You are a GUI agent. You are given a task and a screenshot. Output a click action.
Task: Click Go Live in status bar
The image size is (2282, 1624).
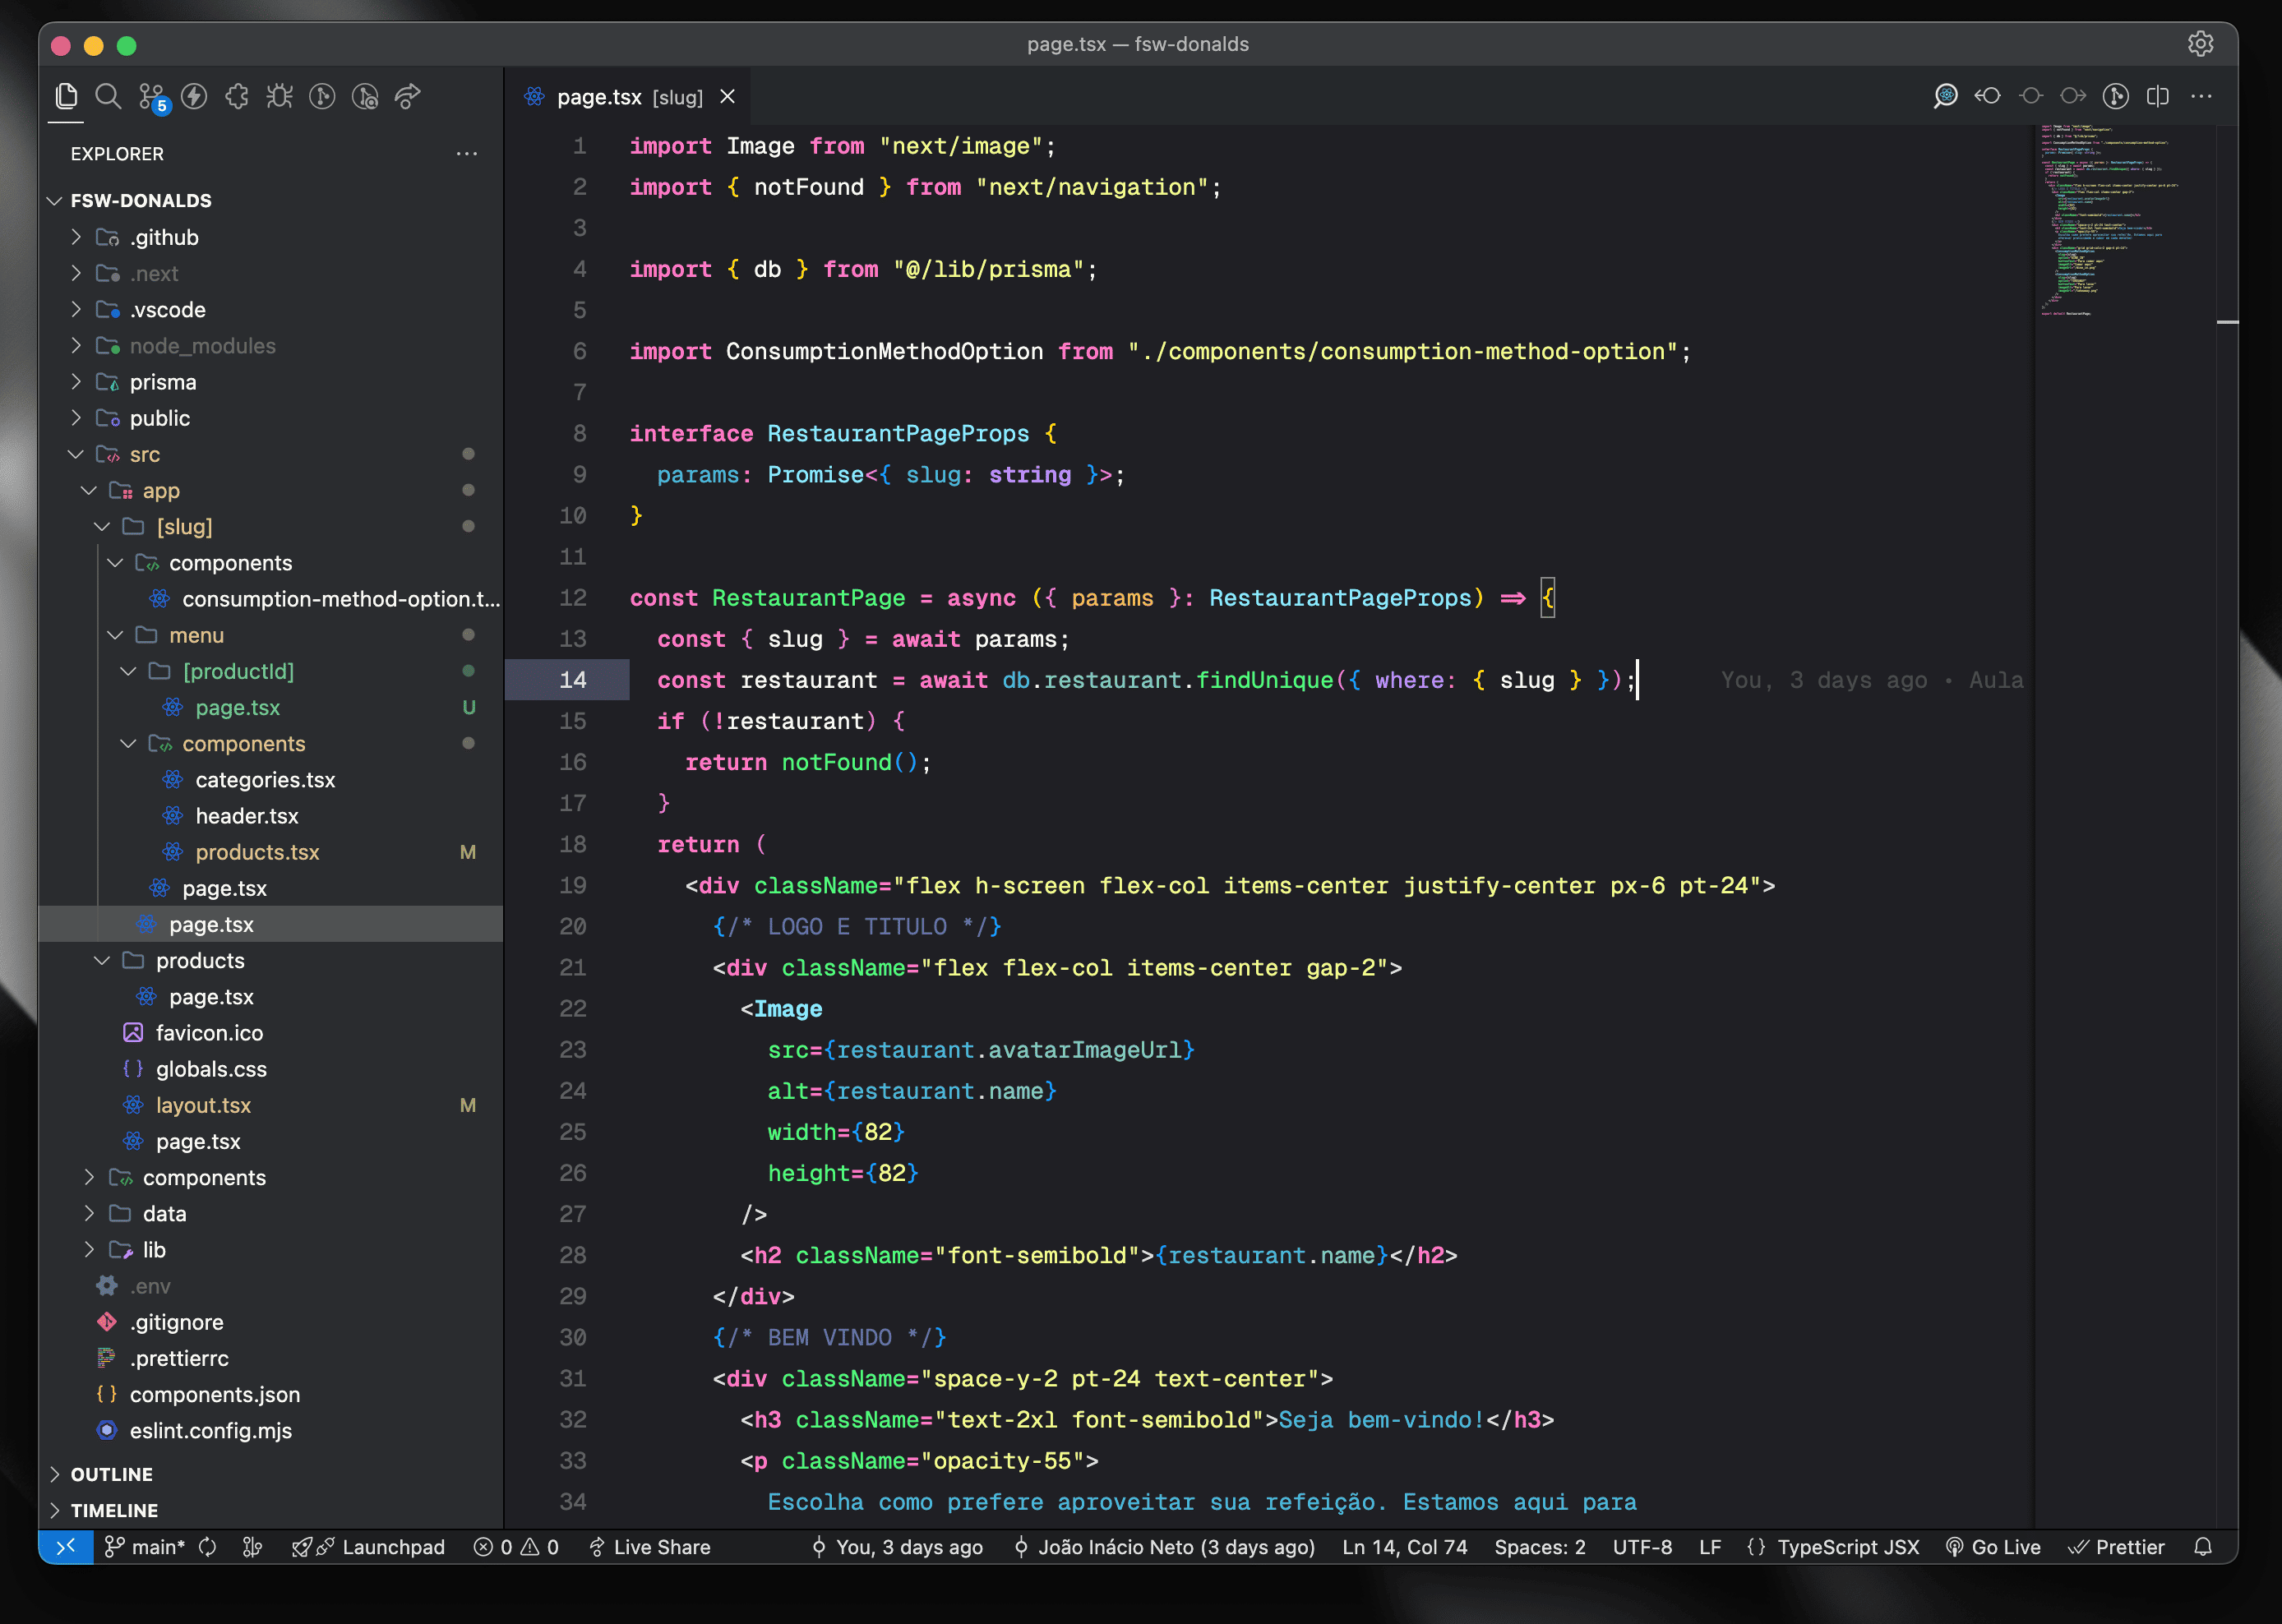point(1993,1547)
